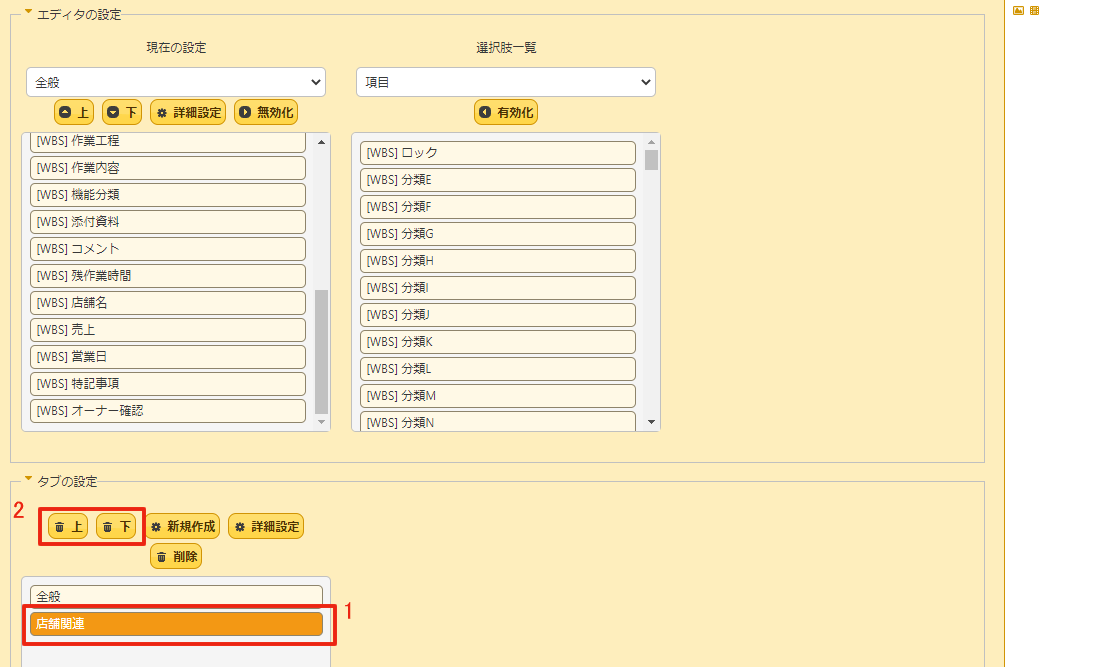
Task: Click the up-arrow icon on the 上 button
Action: (x=63, y=112)
